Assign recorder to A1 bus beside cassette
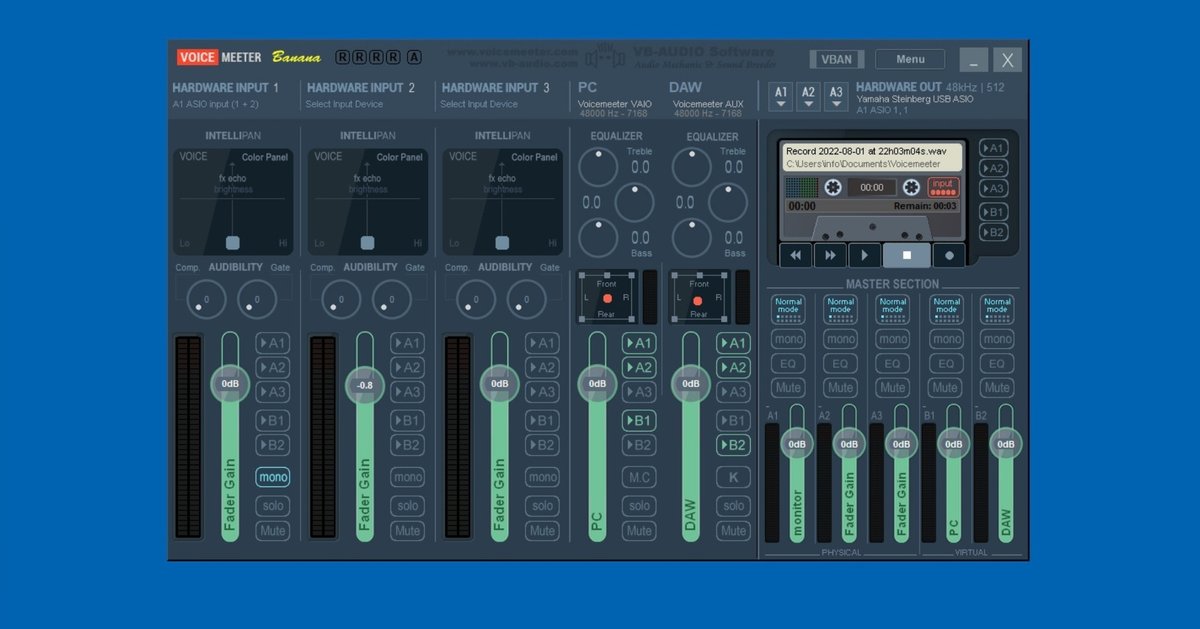 [x=993, y=148]
